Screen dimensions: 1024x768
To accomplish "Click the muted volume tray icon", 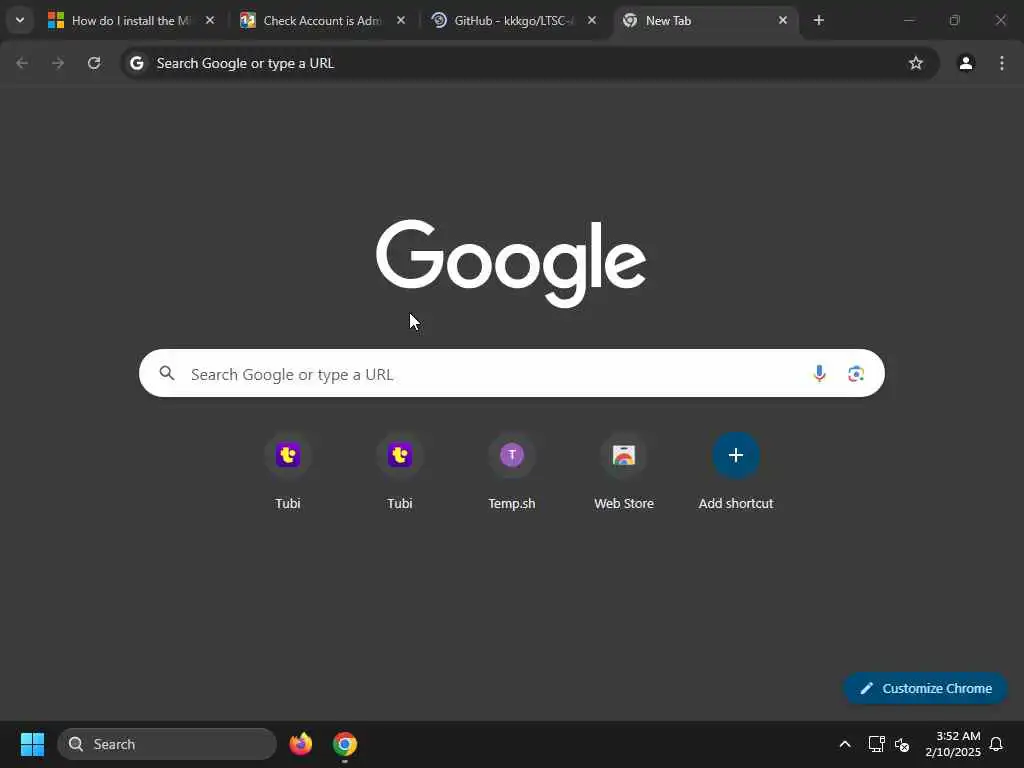I will 902,744.
